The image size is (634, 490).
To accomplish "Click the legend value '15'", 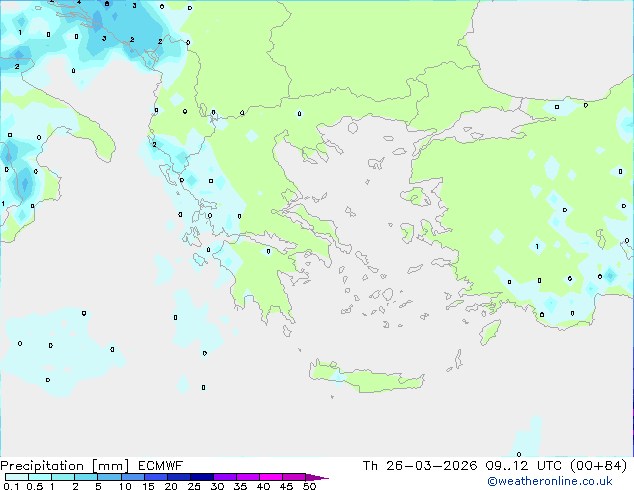I will 148,486.
